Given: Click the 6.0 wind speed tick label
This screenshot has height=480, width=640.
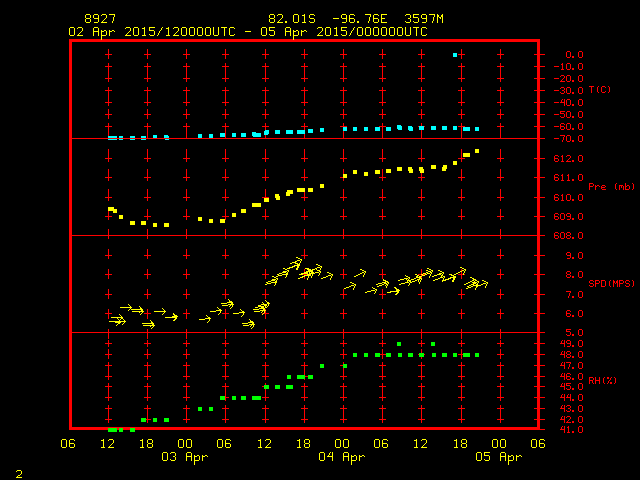Looking at the screenshot, I should coord(574,314).
